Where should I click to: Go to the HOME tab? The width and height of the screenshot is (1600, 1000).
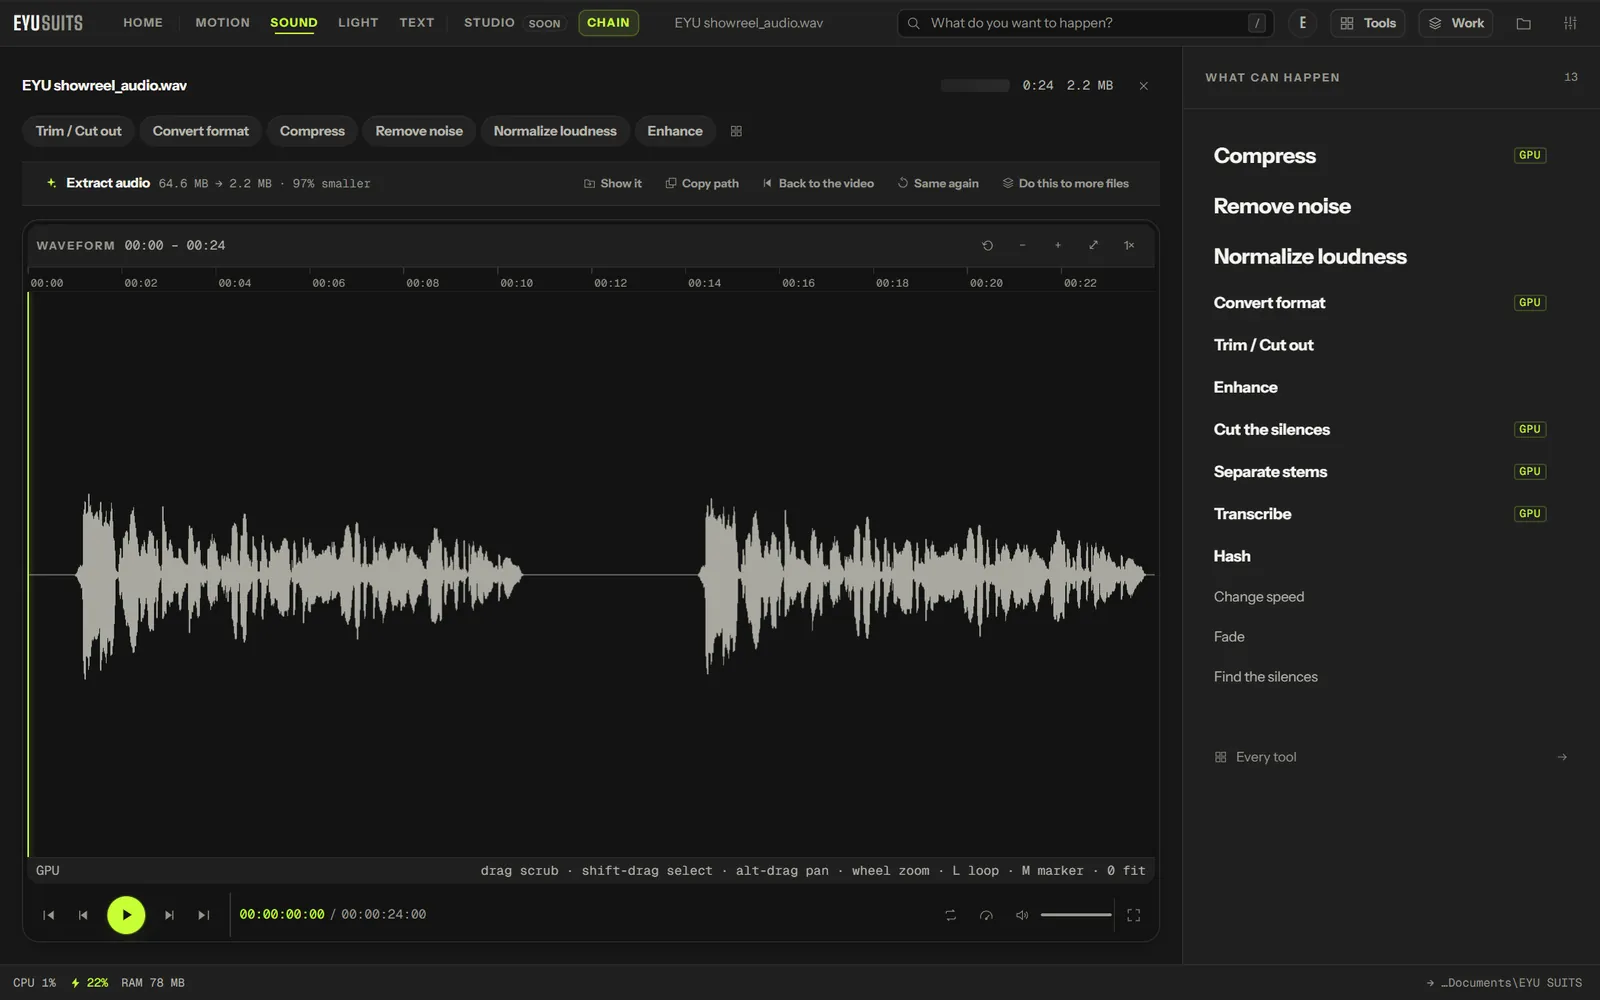point(143,22)
